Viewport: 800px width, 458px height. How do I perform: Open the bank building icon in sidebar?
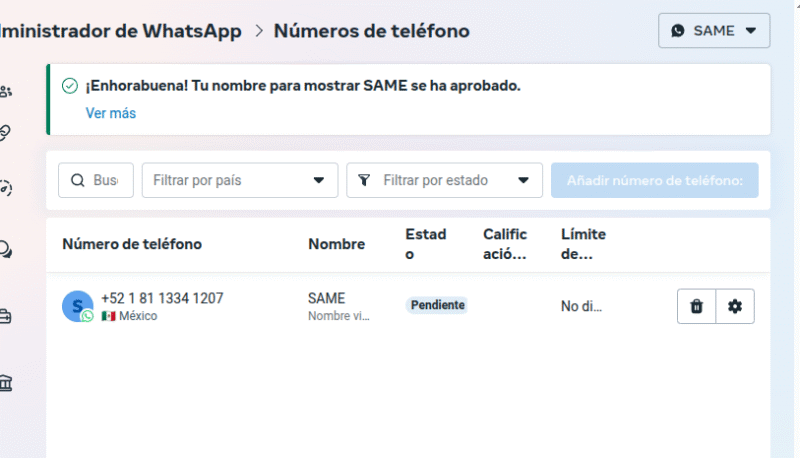coord(6,383)
